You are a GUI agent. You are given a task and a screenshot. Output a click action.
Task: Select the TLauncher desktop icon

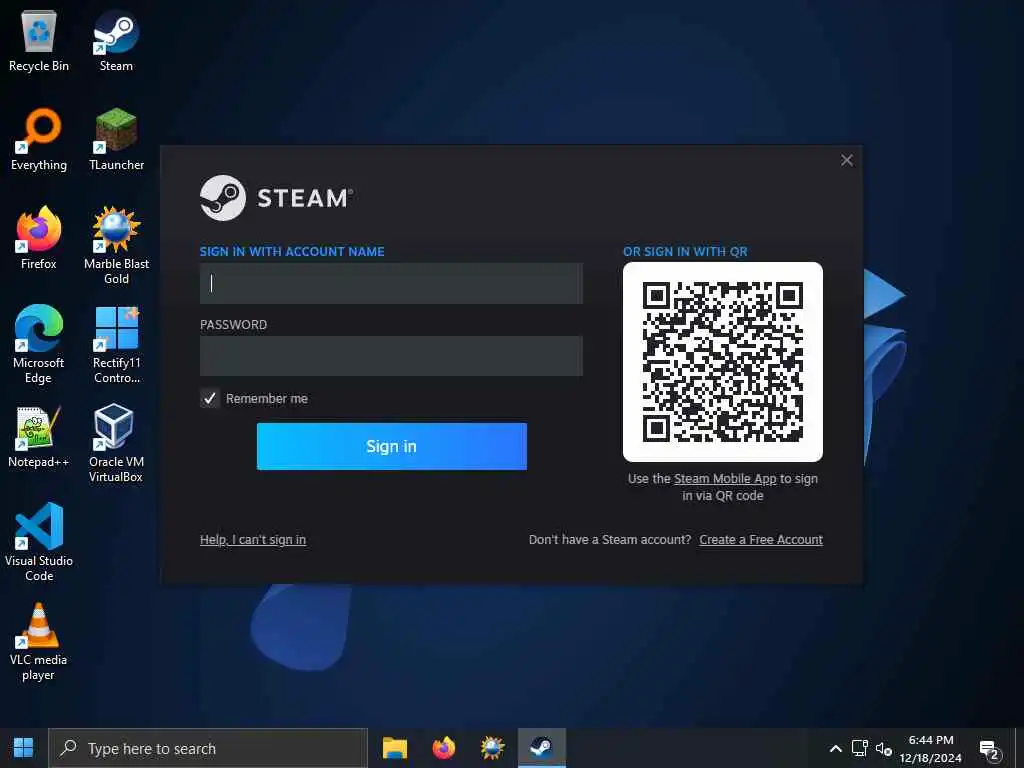point(116,140)
